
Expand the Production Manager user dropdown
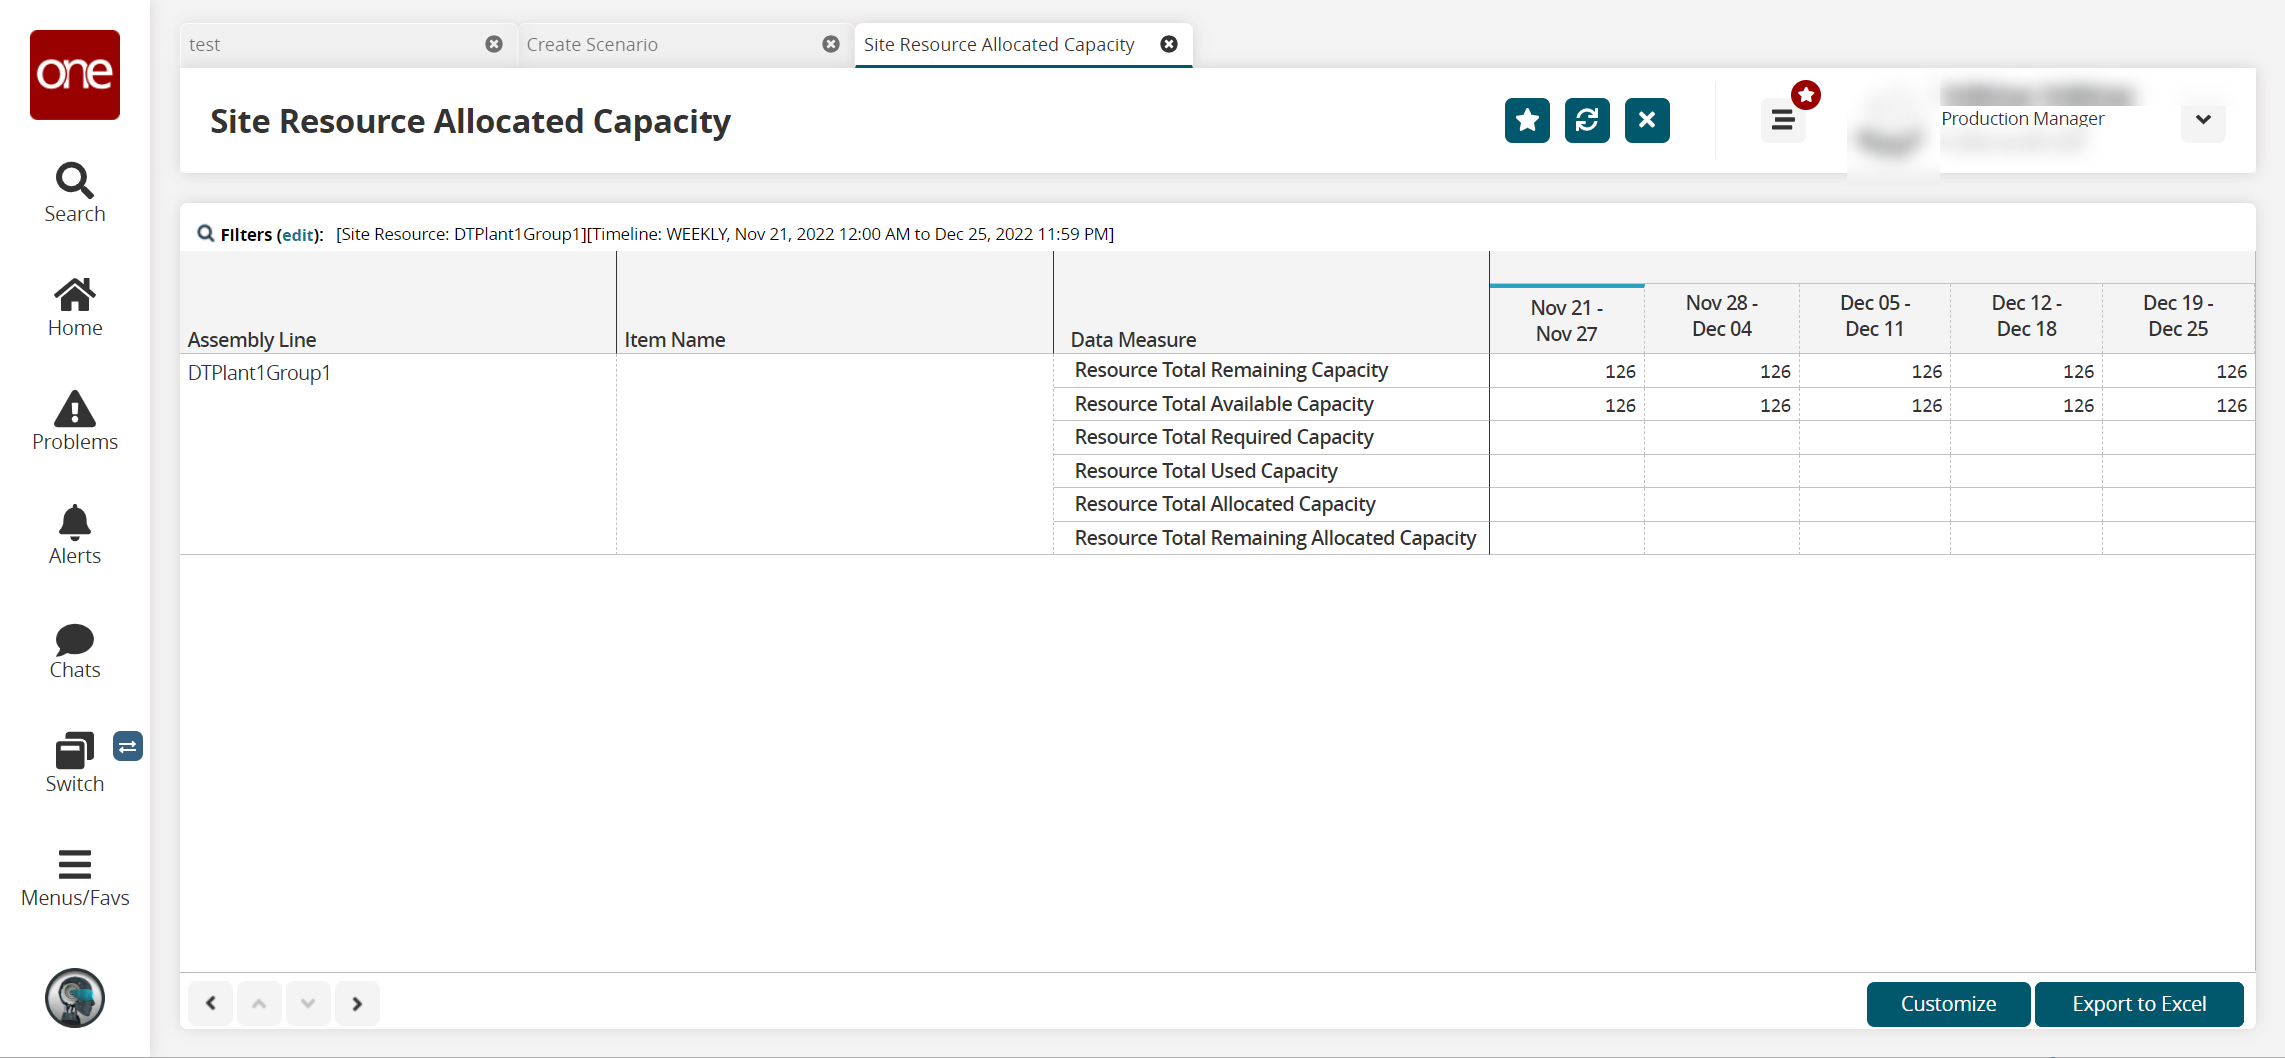[x=2202, y=120]
